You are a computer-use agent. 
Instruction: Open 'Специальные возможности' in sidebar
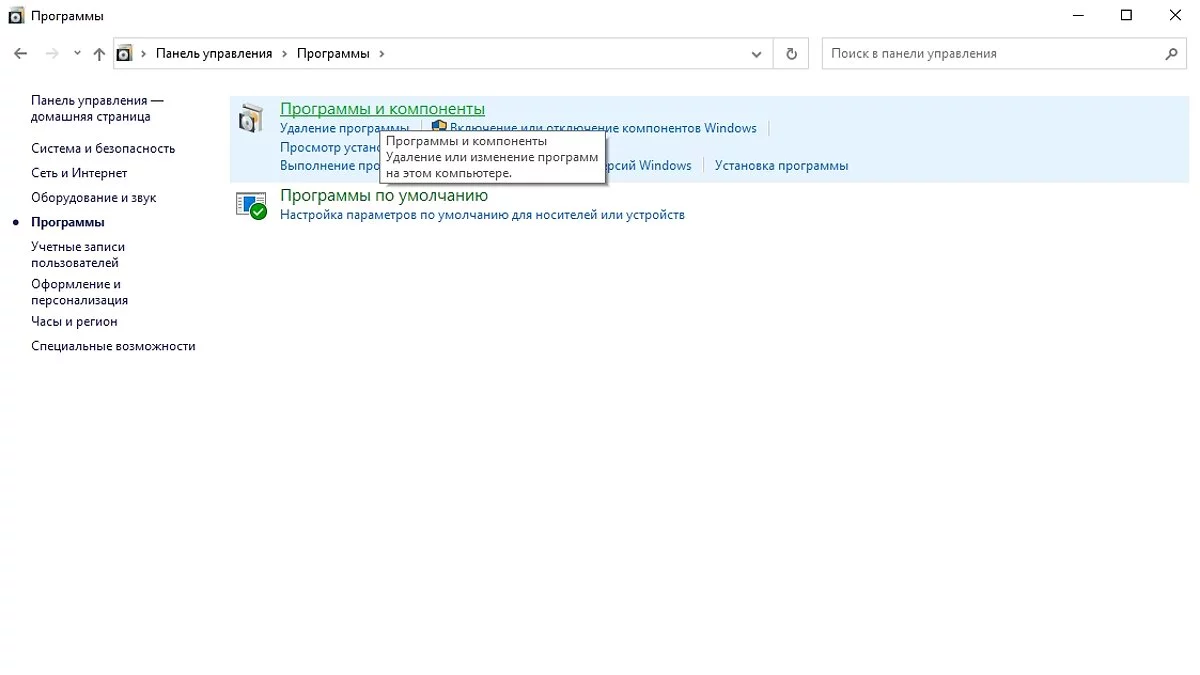[x=113, y=346]
